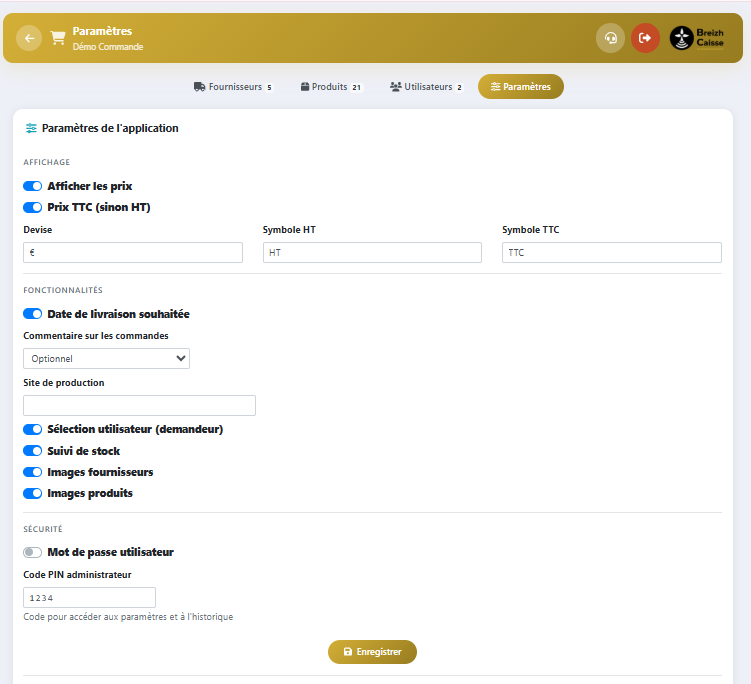The width and height of the screenshot is (751, 684).
Task: Disable the Afficher les prix toggle
Action: (32, 186)
